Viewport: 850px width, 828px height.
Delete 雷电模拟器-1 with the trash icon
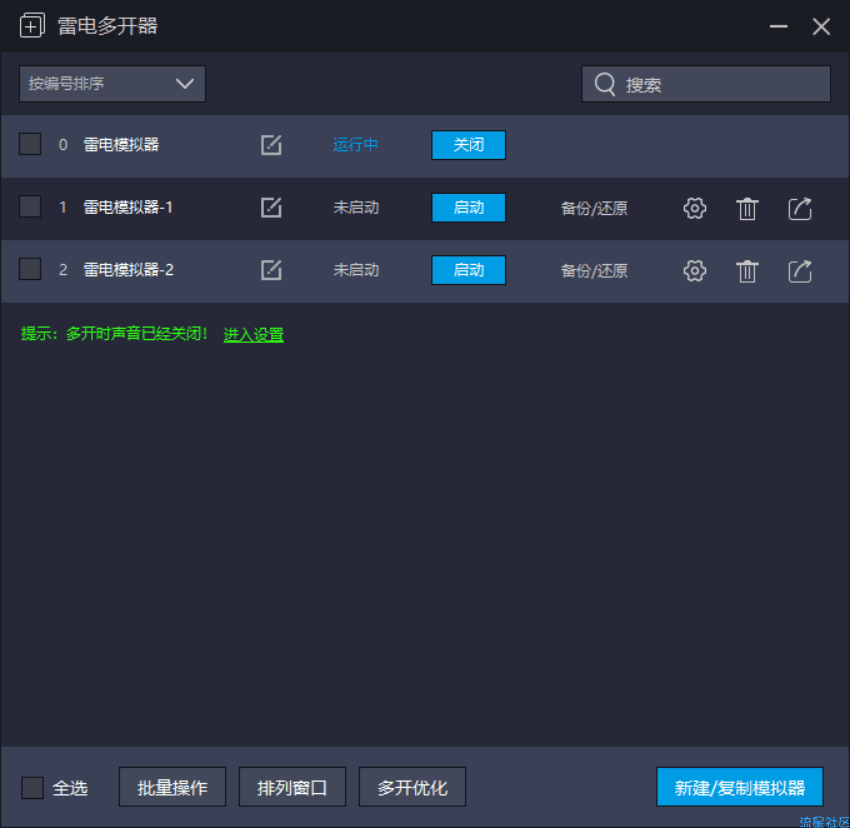click(x=747, y=209)
